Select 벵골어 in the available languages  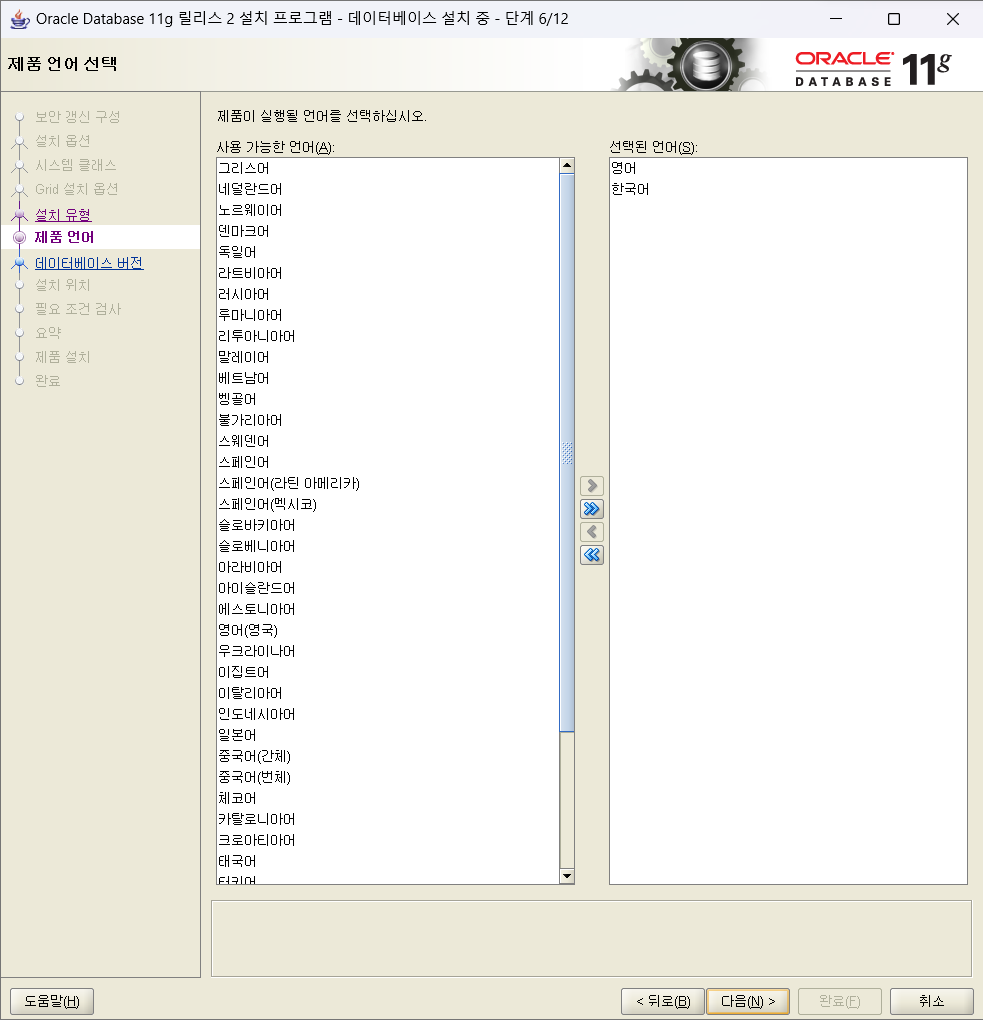click(x=388, y=399)
